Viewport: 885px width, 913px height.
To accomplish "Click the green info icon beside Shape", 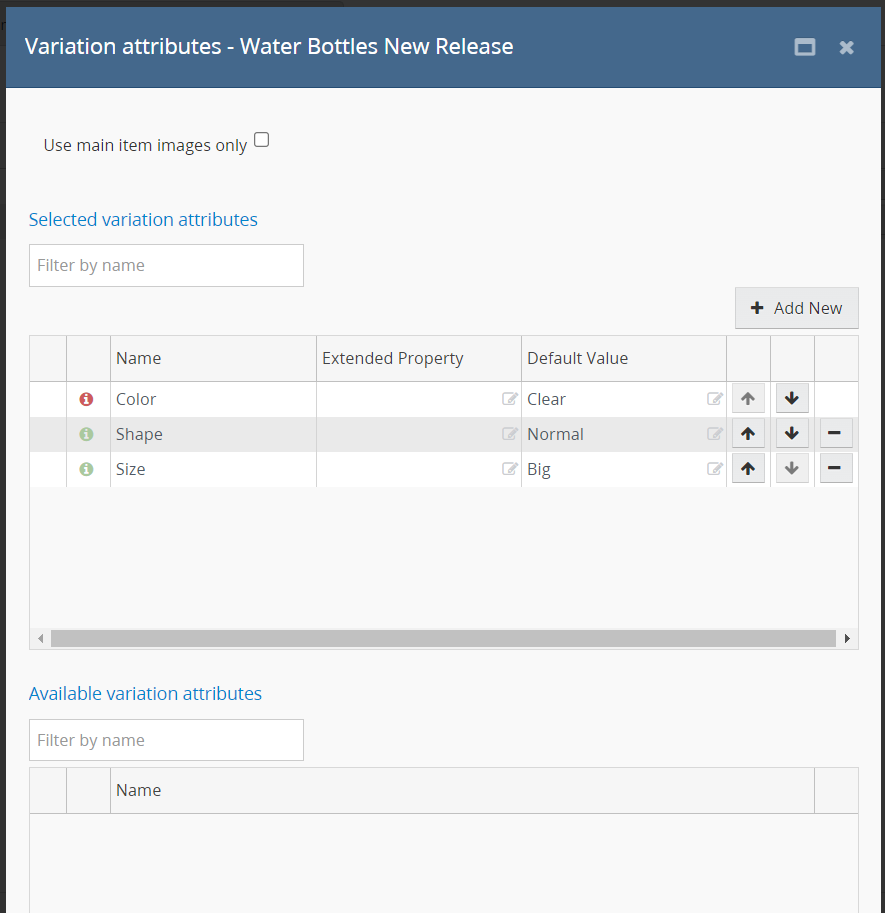I will pos(86,434).
